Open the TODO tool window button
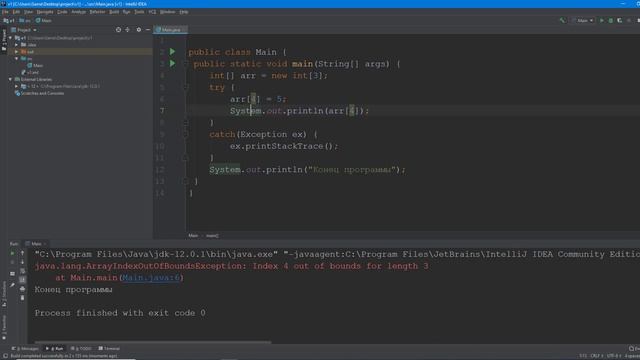Image resolution: width=640 pixels, height=360 pixels. [x=81, y=349]
